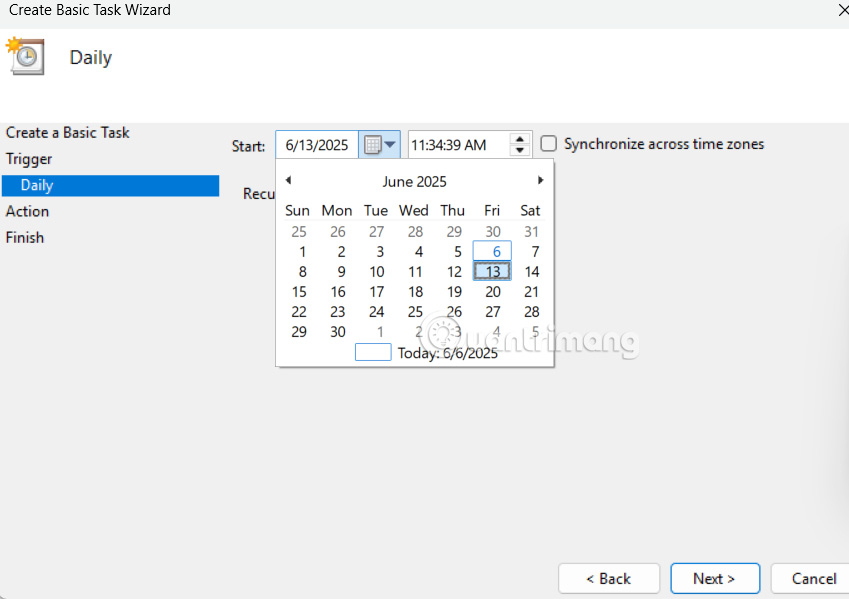Select Create a Basic Task in the sidebar
The image size is (849, 599).
(x=67, y=132)
